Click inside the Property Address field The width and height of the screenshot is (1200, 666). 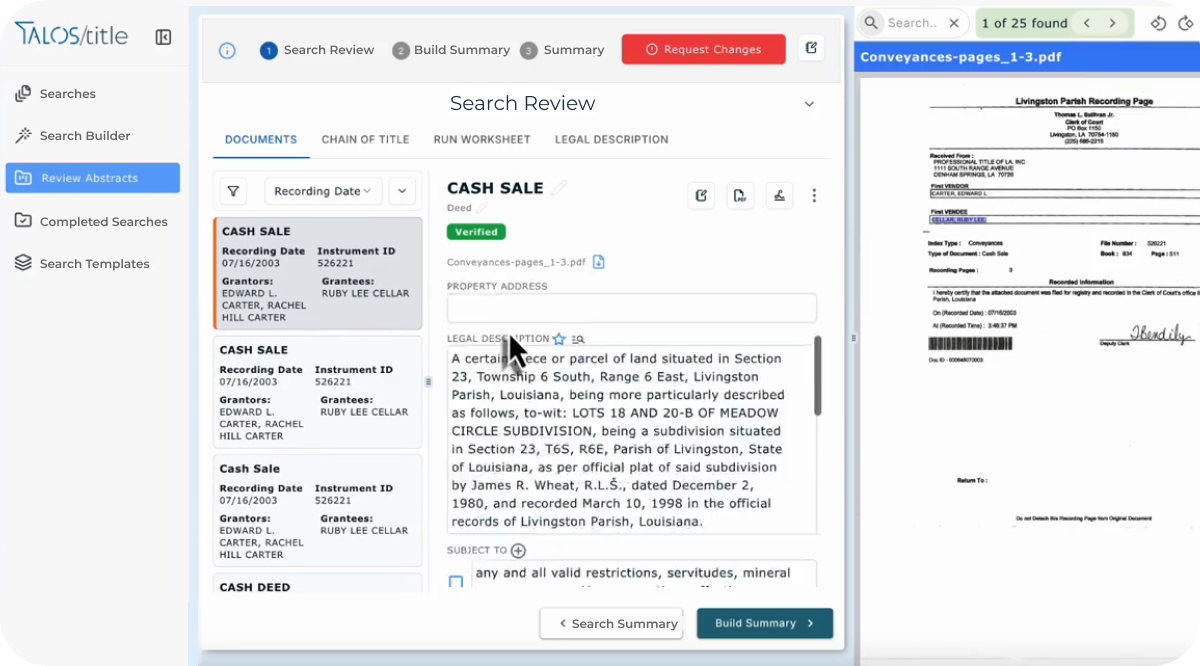click(632, 307)
